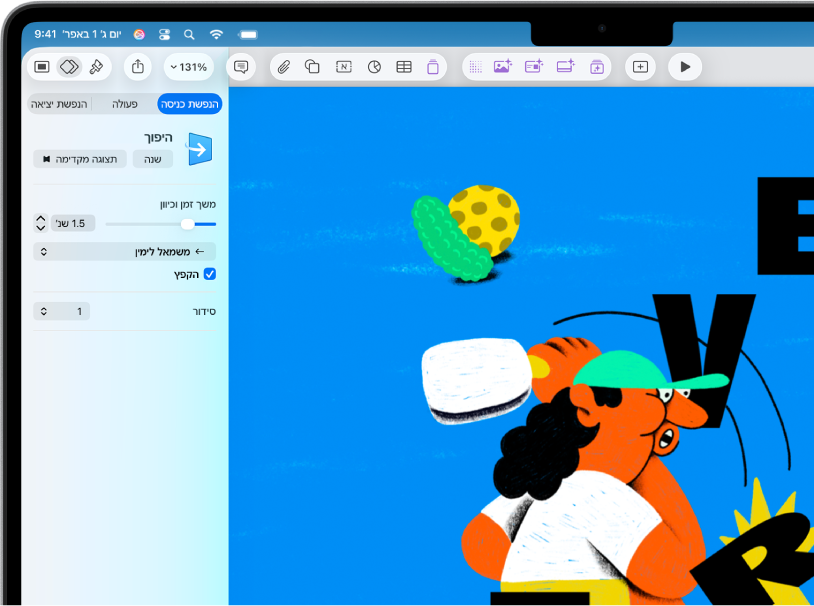814x606 pixels.
Task: Insert a table using table icon
Action: 403,67
